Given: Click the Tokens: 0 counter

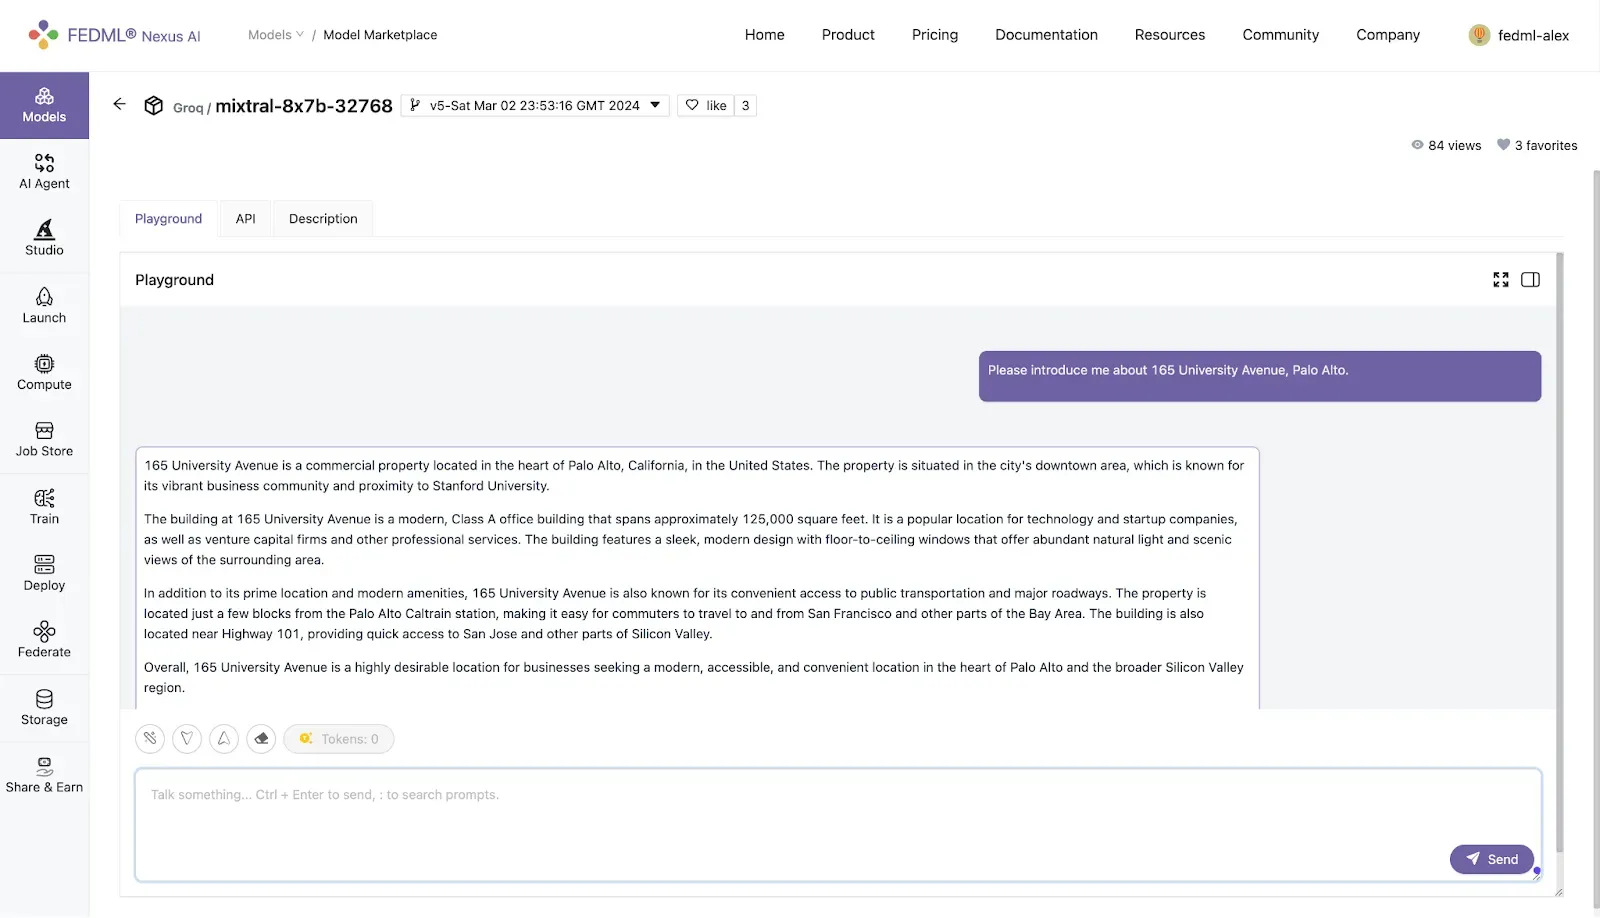Looking at the screenshot, I should coord(339,739).
